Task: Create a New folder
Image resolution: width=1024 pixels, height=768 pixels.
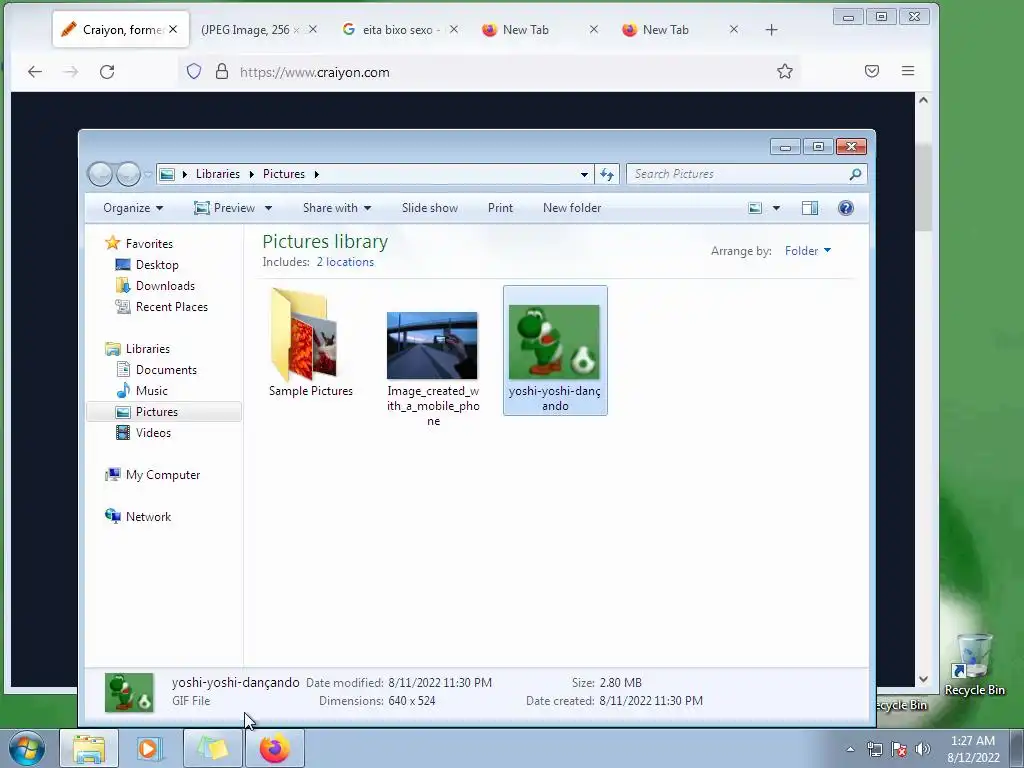Action: click(571, 208)
